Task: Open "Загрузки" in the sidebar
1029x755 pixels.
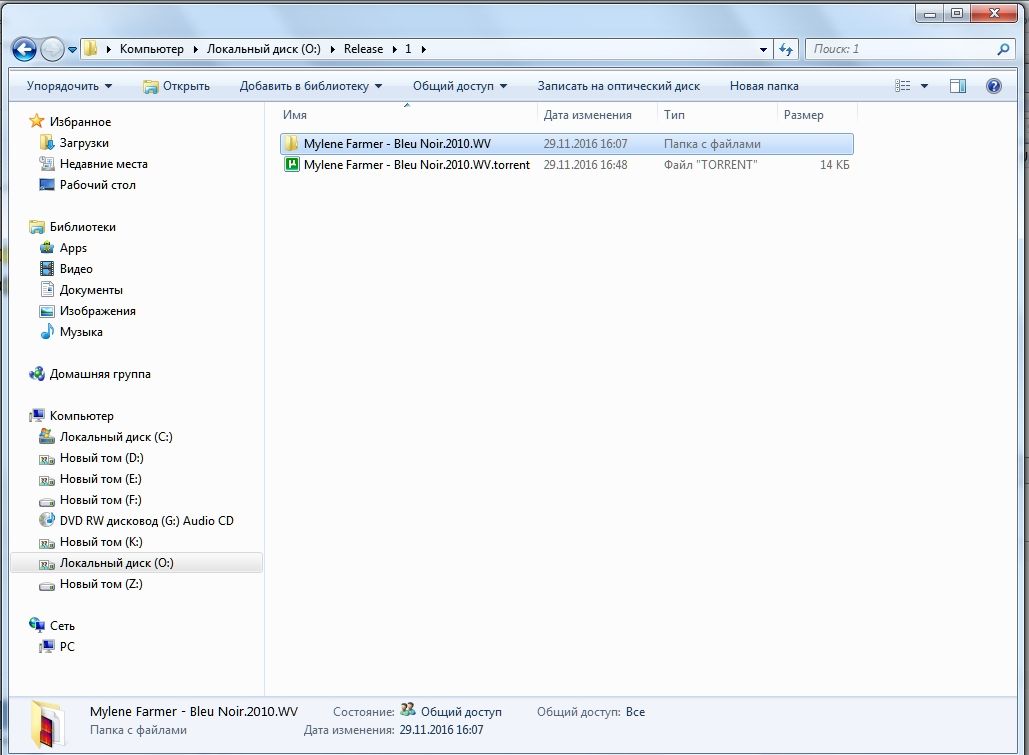Action: [x=84, y=142]
